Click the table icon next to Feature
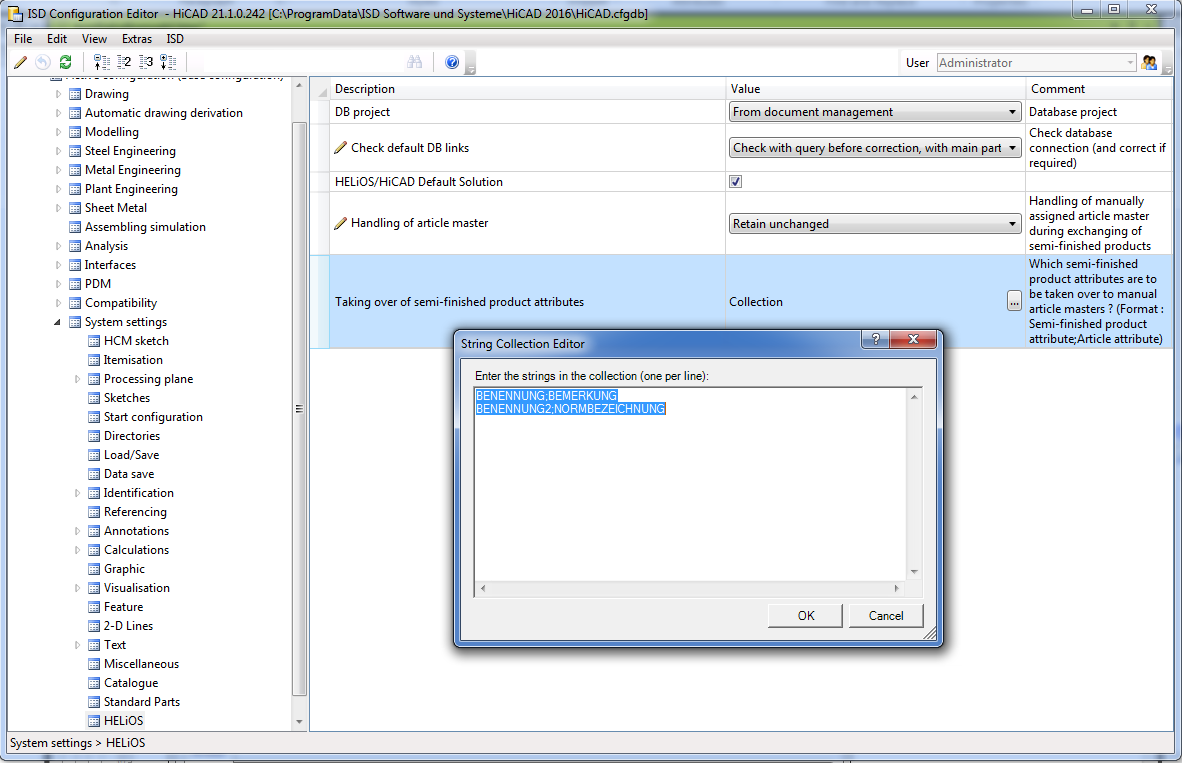Screen dimensions: 1182x763 point(93,607)
